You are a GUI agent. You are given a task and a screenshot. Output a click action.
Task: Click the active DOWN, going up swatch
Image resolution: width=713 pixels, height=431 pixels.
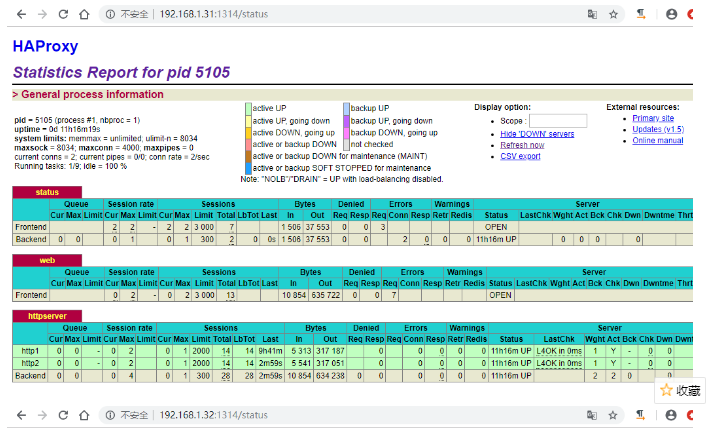pyautogui.click(x=248, y=133)
